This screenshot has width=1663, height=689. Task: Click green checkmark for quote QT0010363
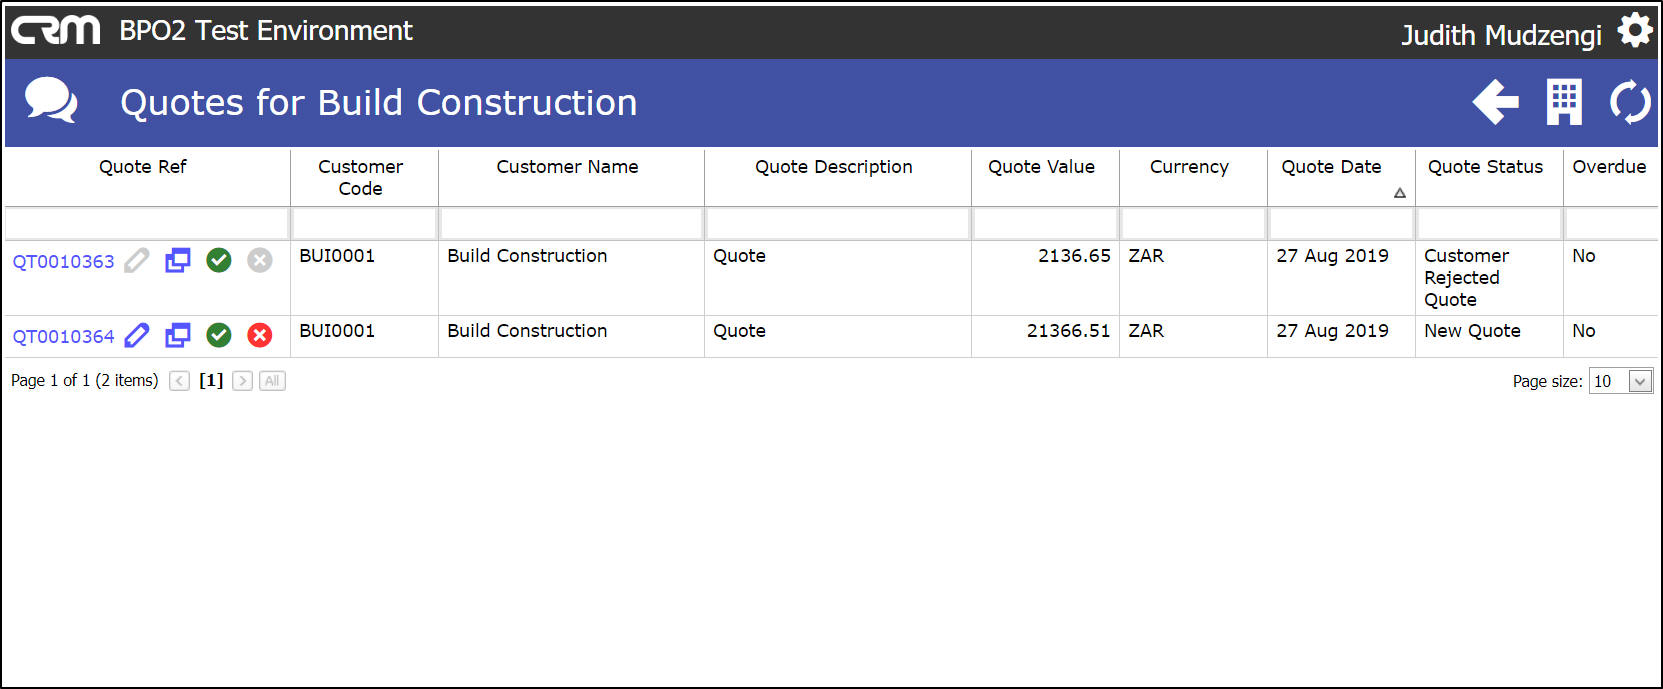(219, 260)
